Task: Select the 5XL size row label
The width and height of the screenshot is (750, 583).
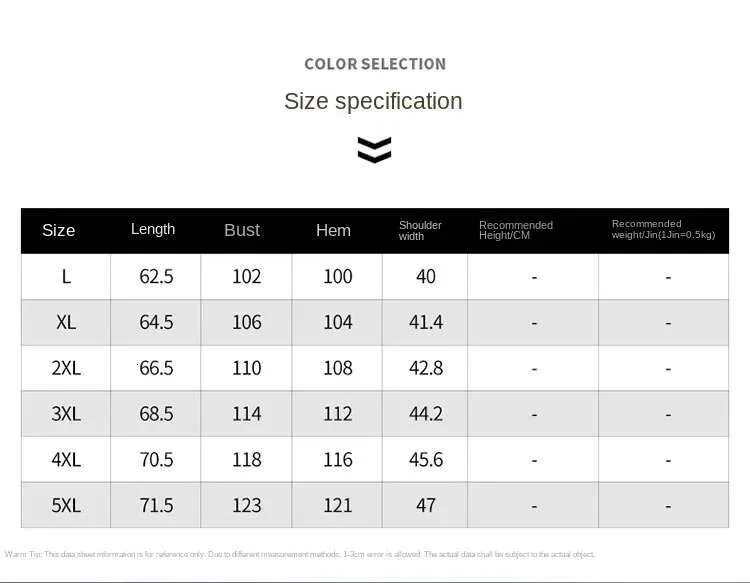Action: coord(66,506)
